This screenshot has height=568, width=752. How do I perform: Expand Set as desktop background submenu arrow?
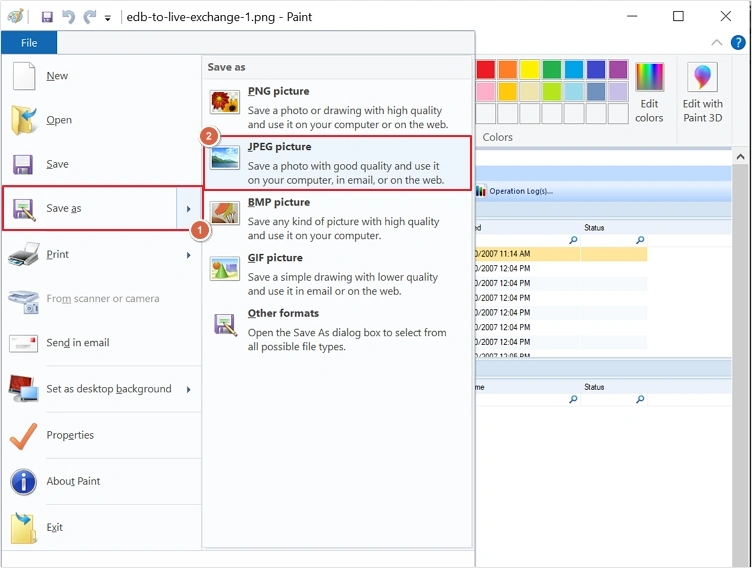[x=189, y=389]
